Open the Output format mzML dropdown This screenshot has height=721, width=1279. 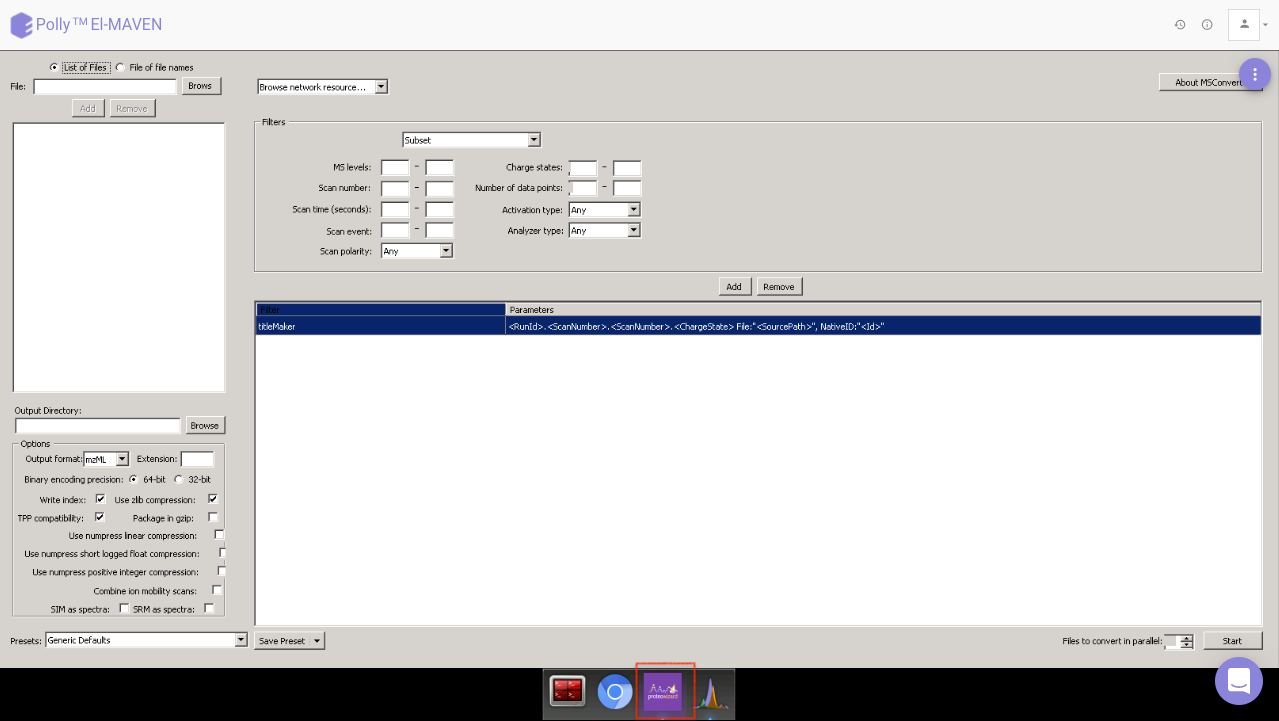click(107, 459)
